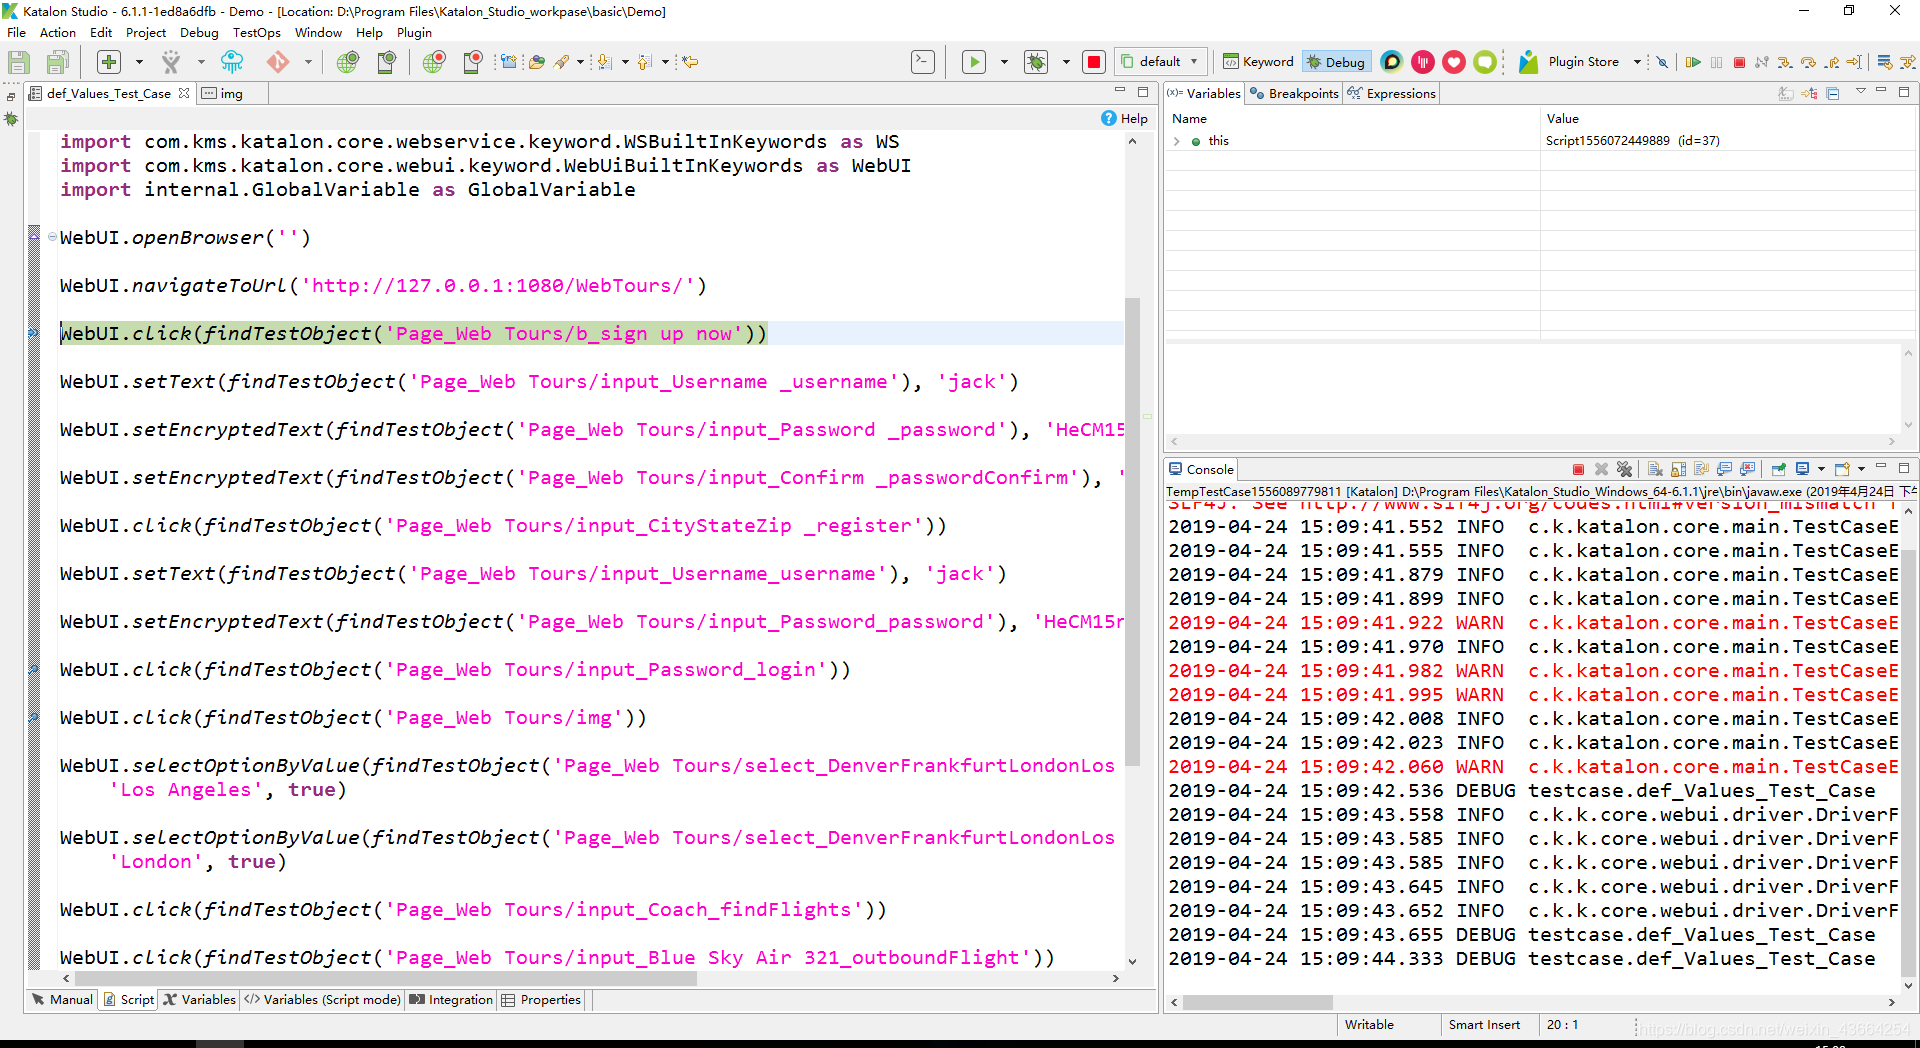Open the Katalon Help link
The image size is (1920, 1048).
(1124, 118)
